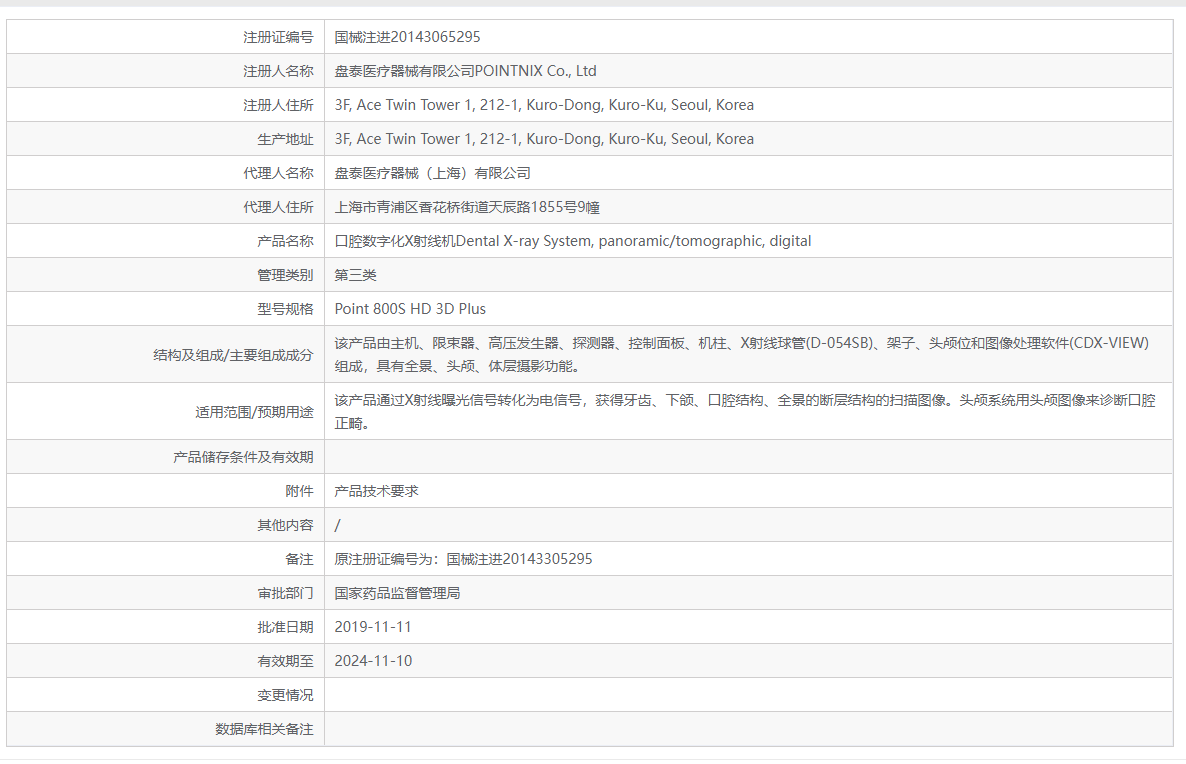Select the Seoul address in 生产地址 row

click(x=544, y=139)
